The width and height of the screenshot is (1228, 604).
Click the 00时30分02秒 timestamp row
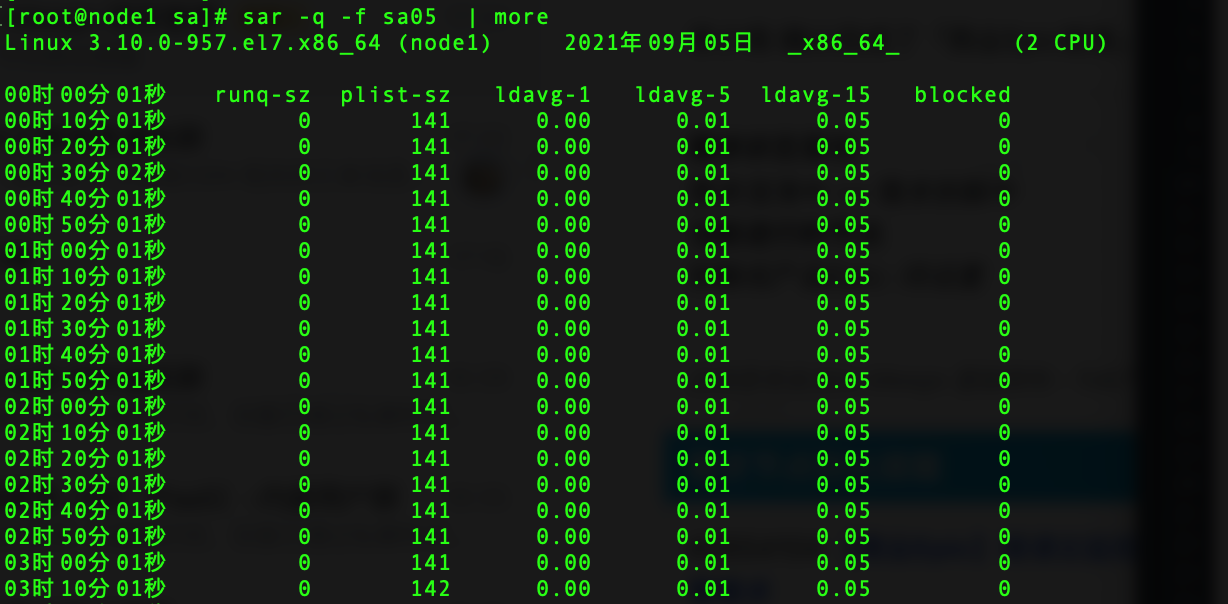tap(508, 173)
